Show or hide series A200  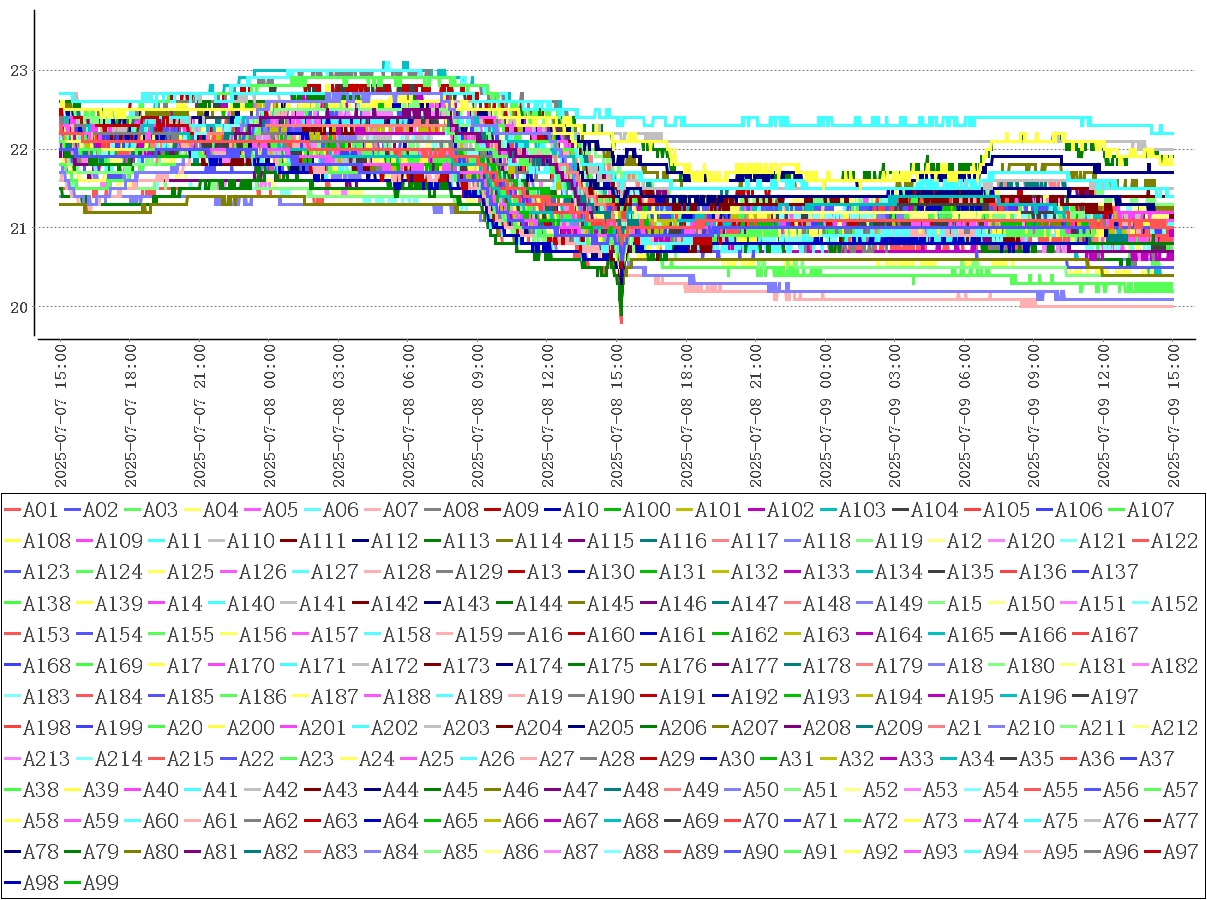[x=247, y=728]
